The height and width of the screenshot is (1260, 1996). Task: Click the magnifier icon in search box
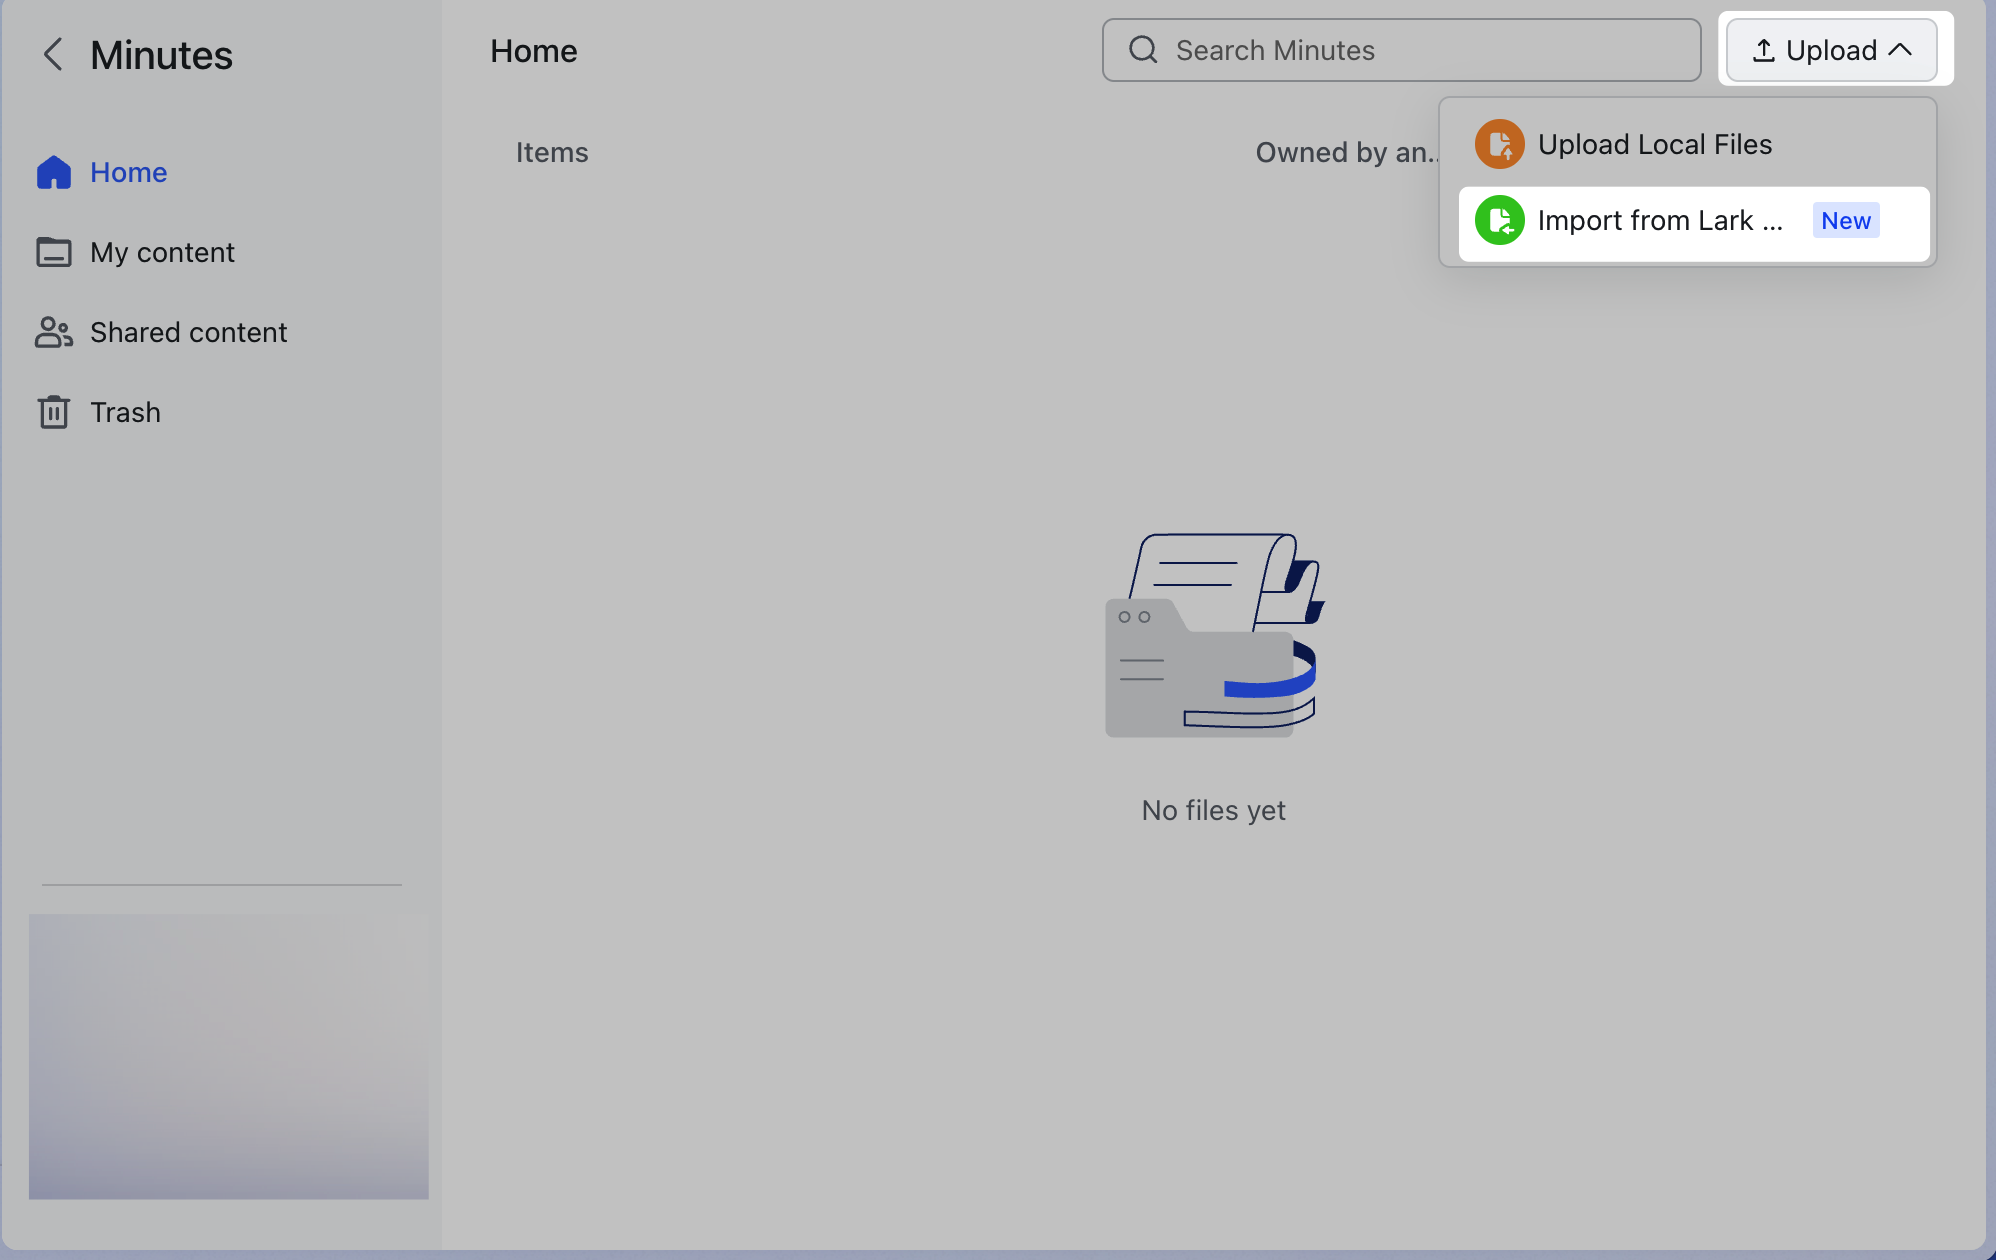click(1143, 50)
